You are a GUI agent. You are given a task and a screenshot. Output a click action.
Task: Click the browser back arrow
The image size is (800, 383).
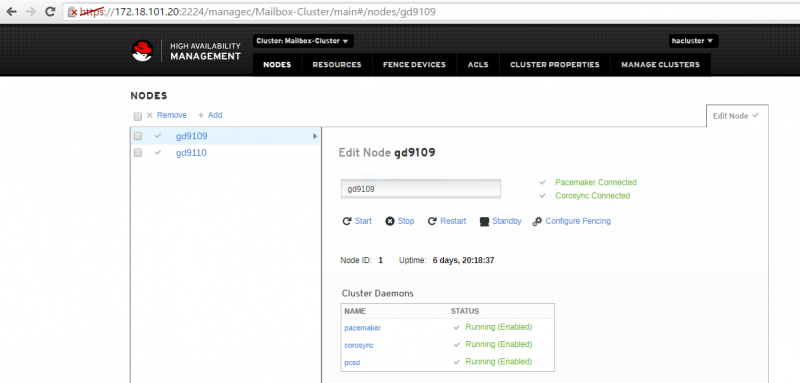tap(11, 11)
